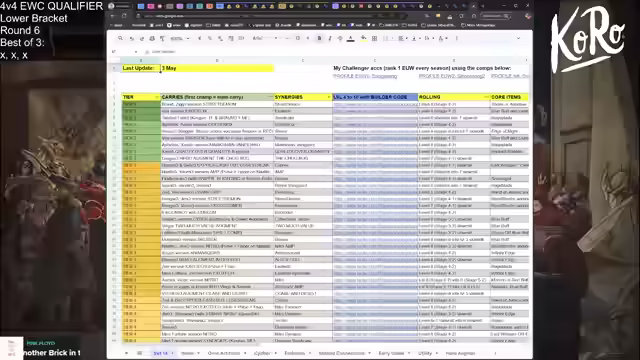Click cell containing 'Last Update:'
Screen dimensions: 640x360
point(141,68)
